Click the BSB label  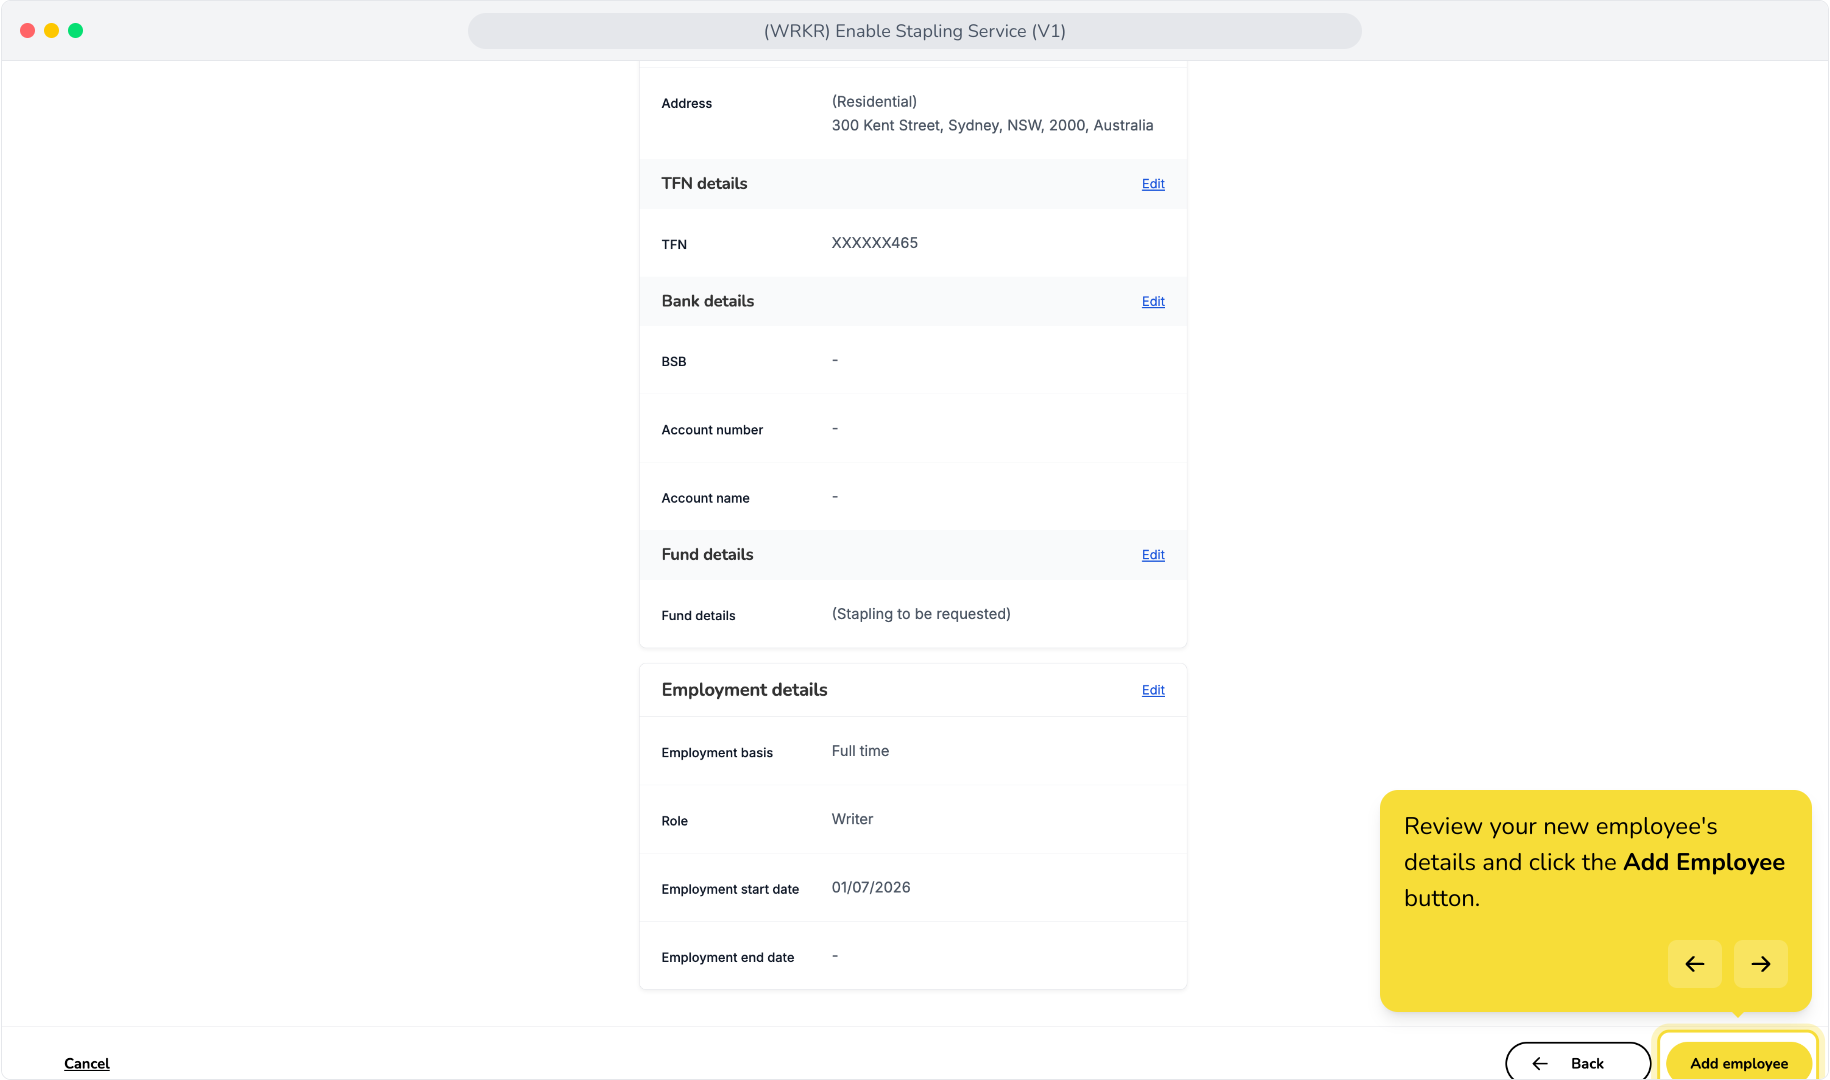pyautogui.click(x=673, y=362)
